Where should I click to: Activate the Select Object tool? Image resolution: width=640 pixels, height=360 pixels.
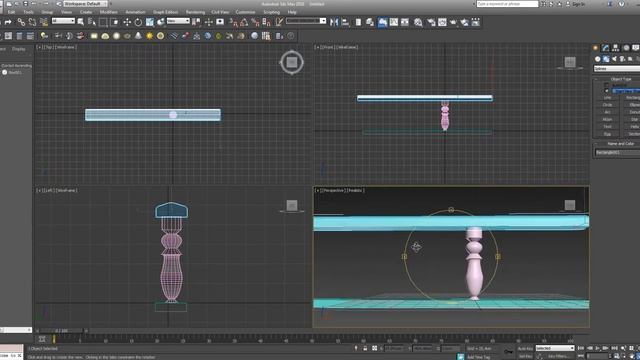[81, 22]
